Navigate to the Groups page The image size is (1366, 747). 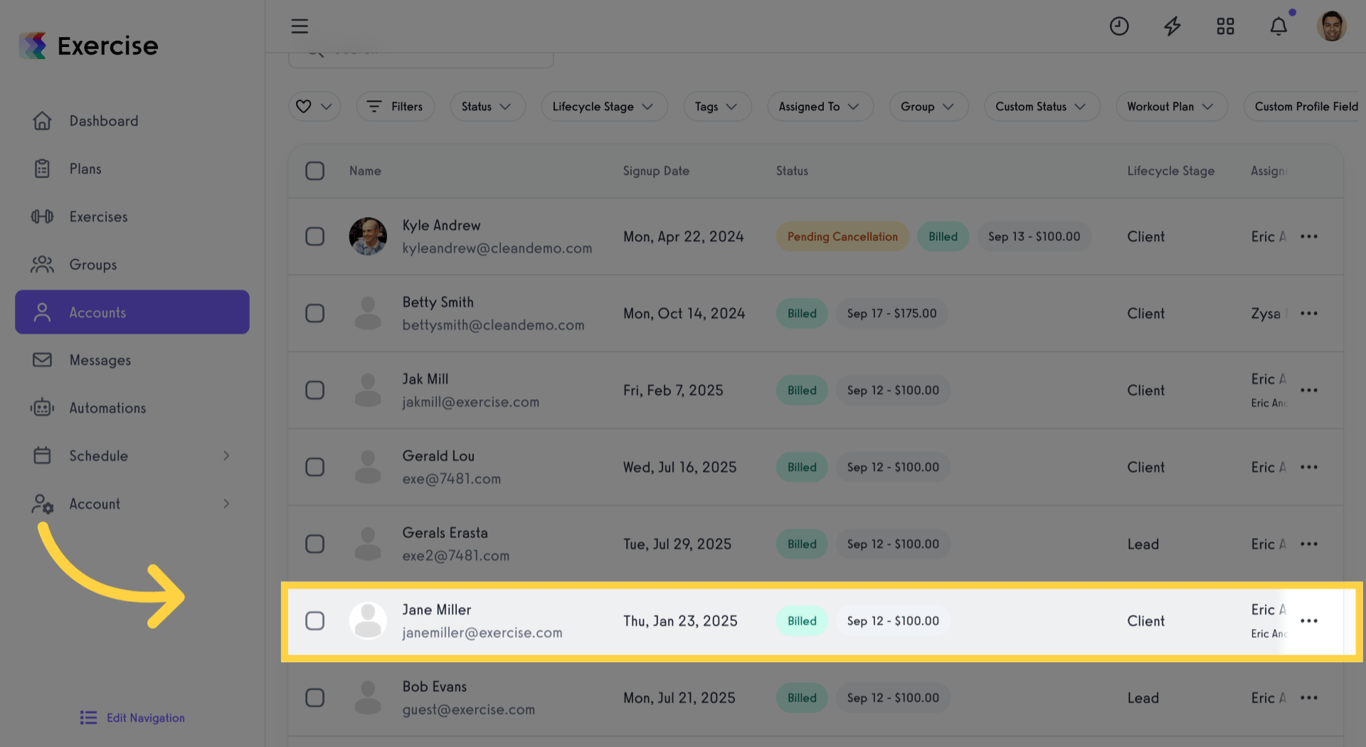[93, 264]
